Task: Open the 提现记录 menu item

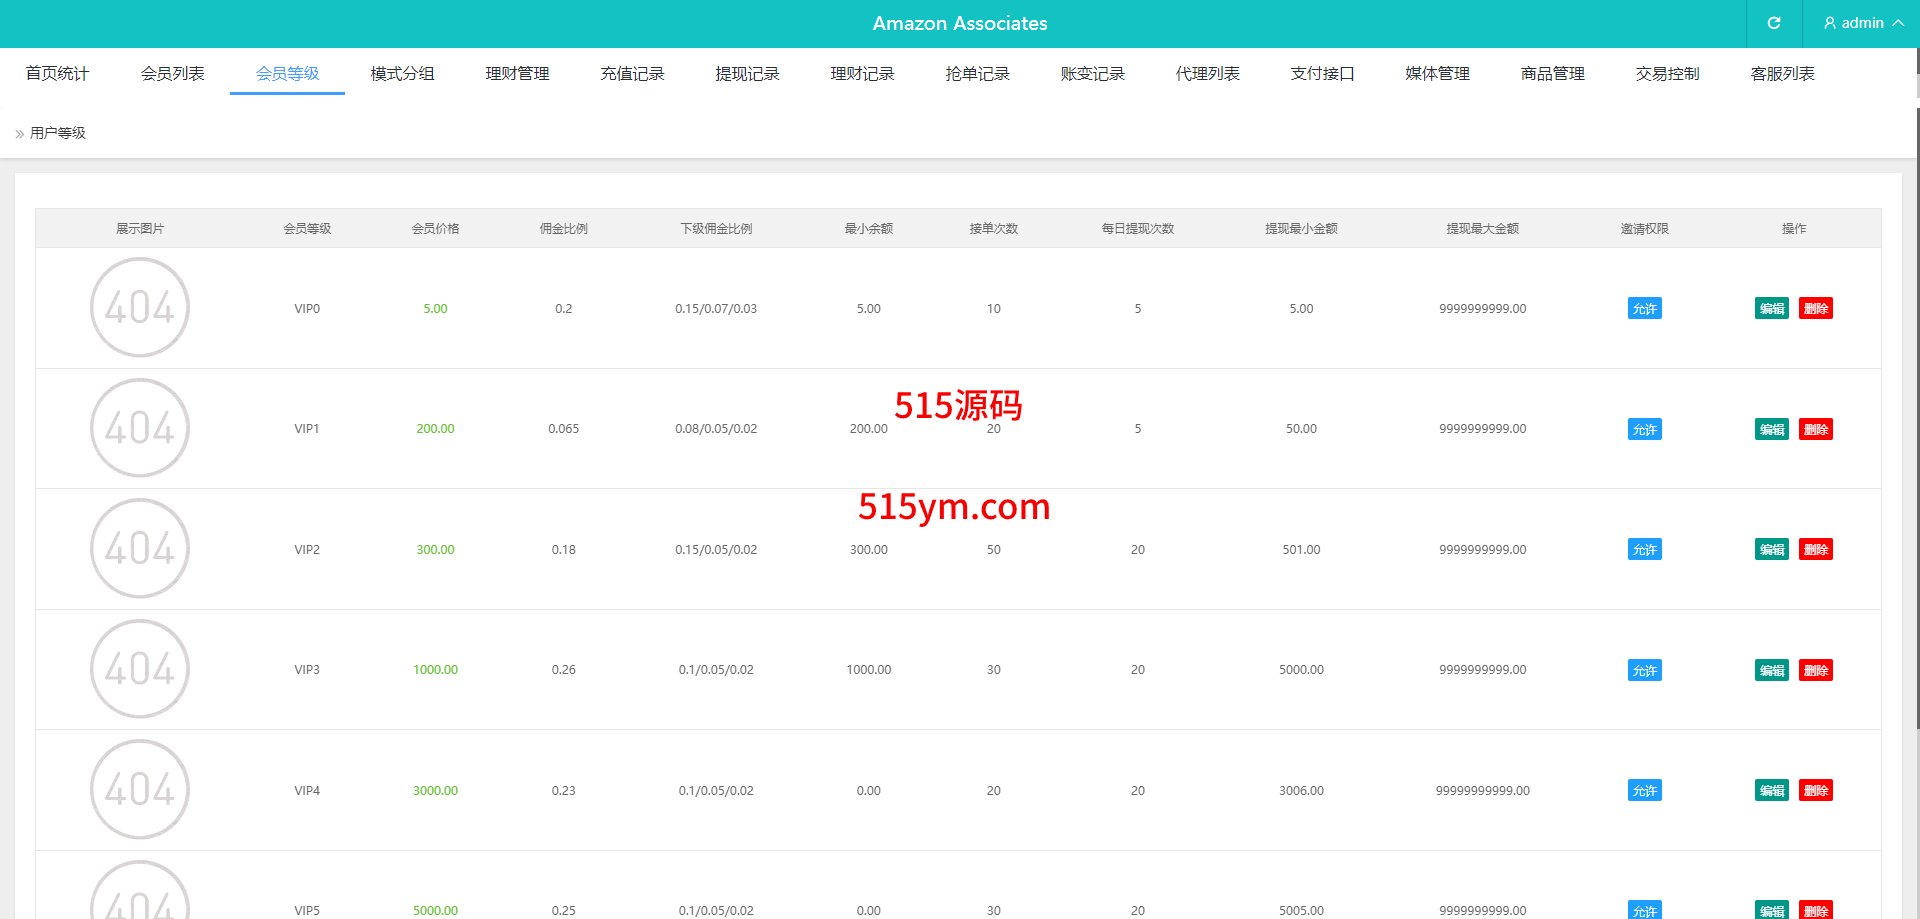Action: (747, 74)
